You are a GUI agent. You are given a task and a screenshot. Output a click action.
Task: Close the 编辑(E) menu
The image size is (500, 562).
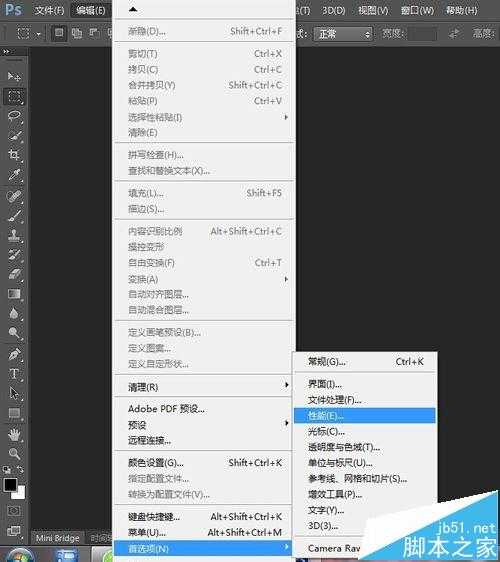point(91,10)
